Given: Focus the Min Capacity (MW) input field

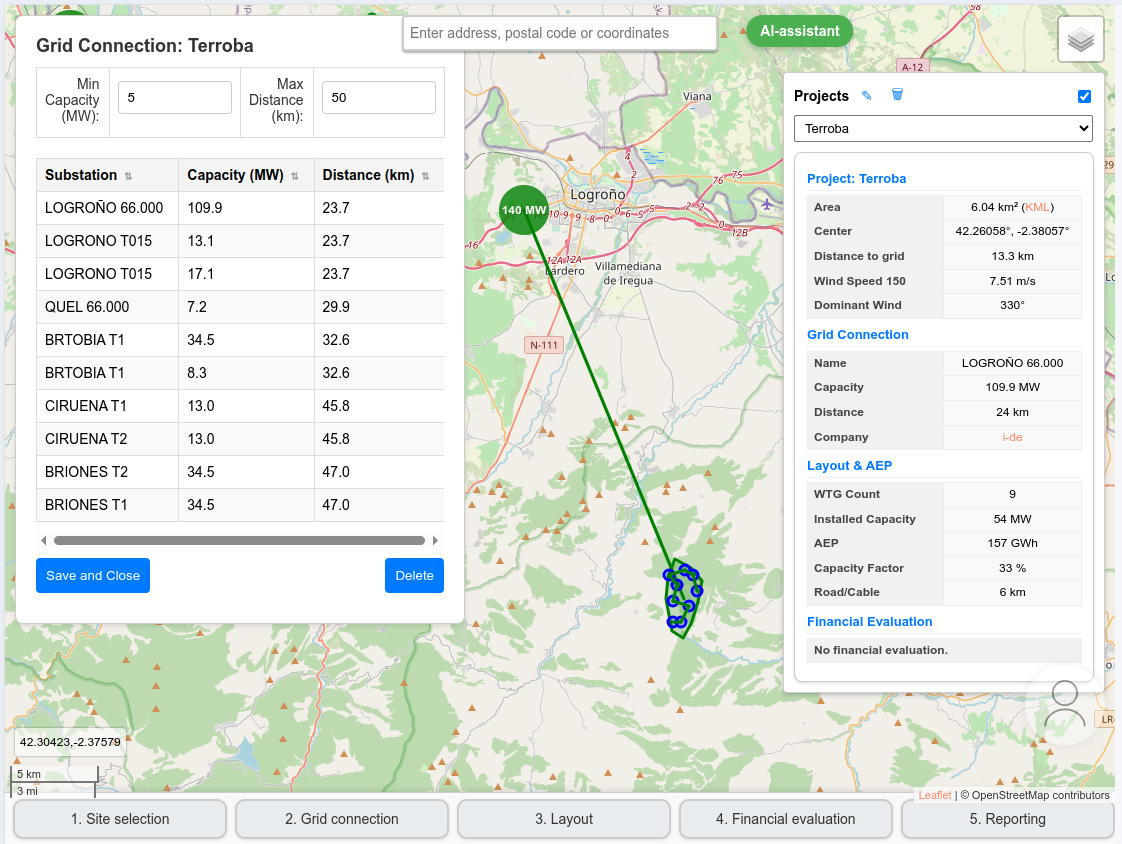Looking at the screenshot, I should [175, 98].
